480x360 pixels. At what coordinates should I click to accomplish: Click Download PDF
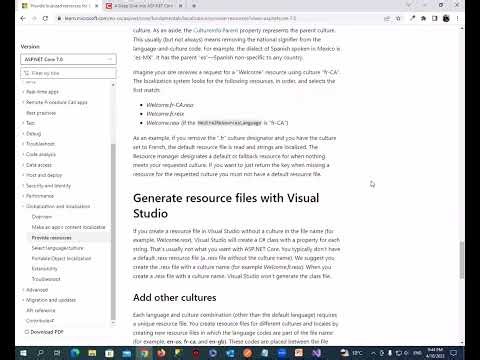(x=44, y=332)
